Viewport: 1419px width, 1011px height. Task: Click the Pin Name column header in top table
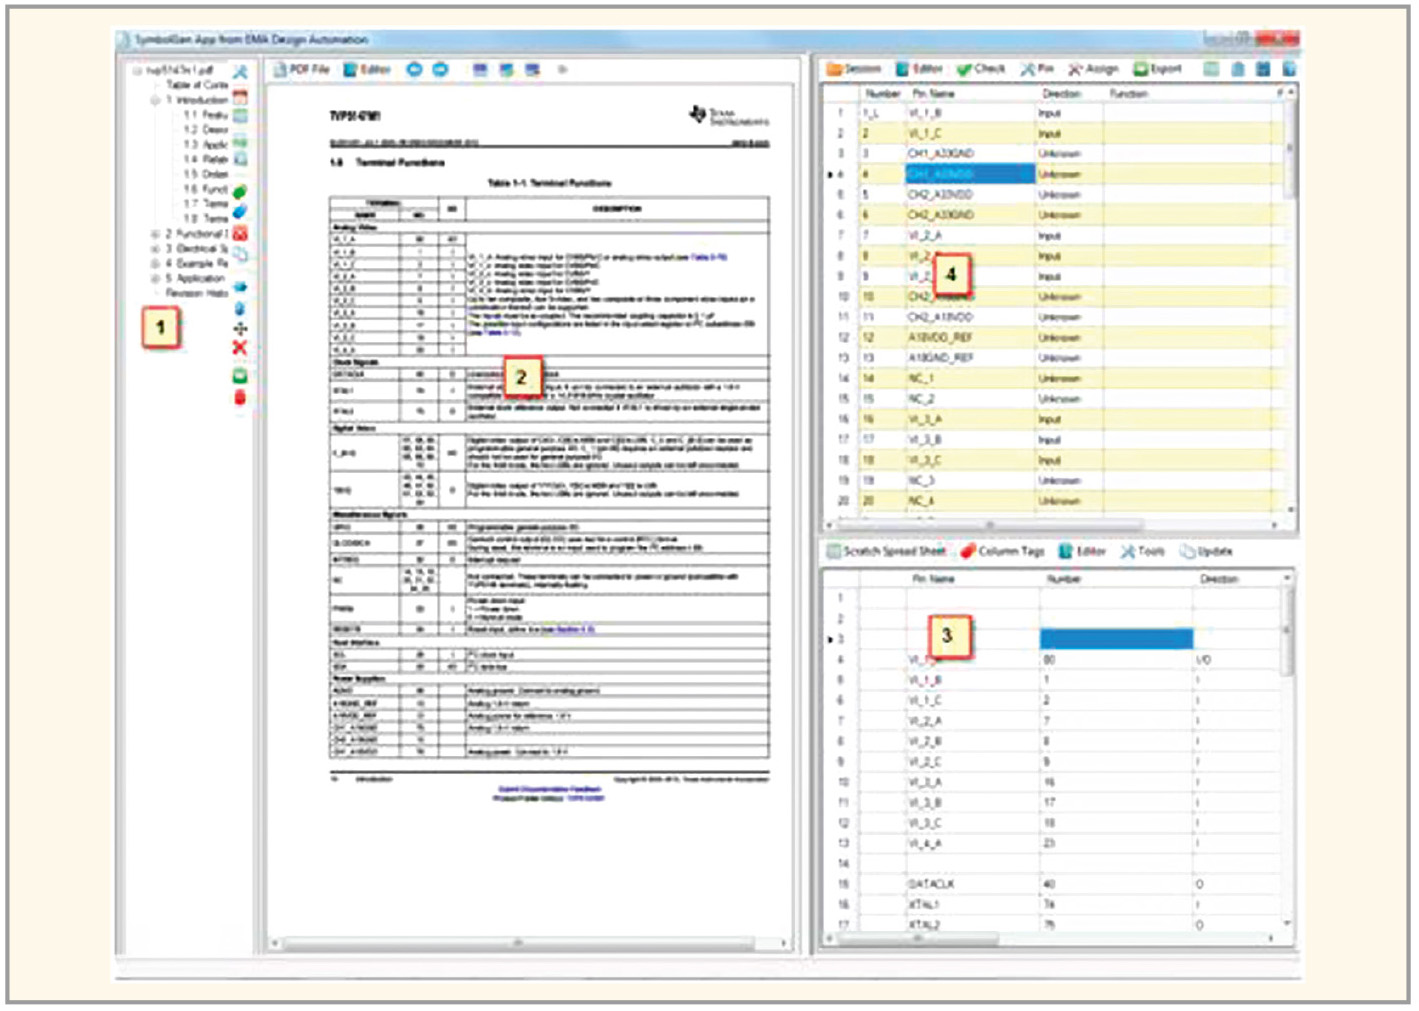[x=933, y=93]
